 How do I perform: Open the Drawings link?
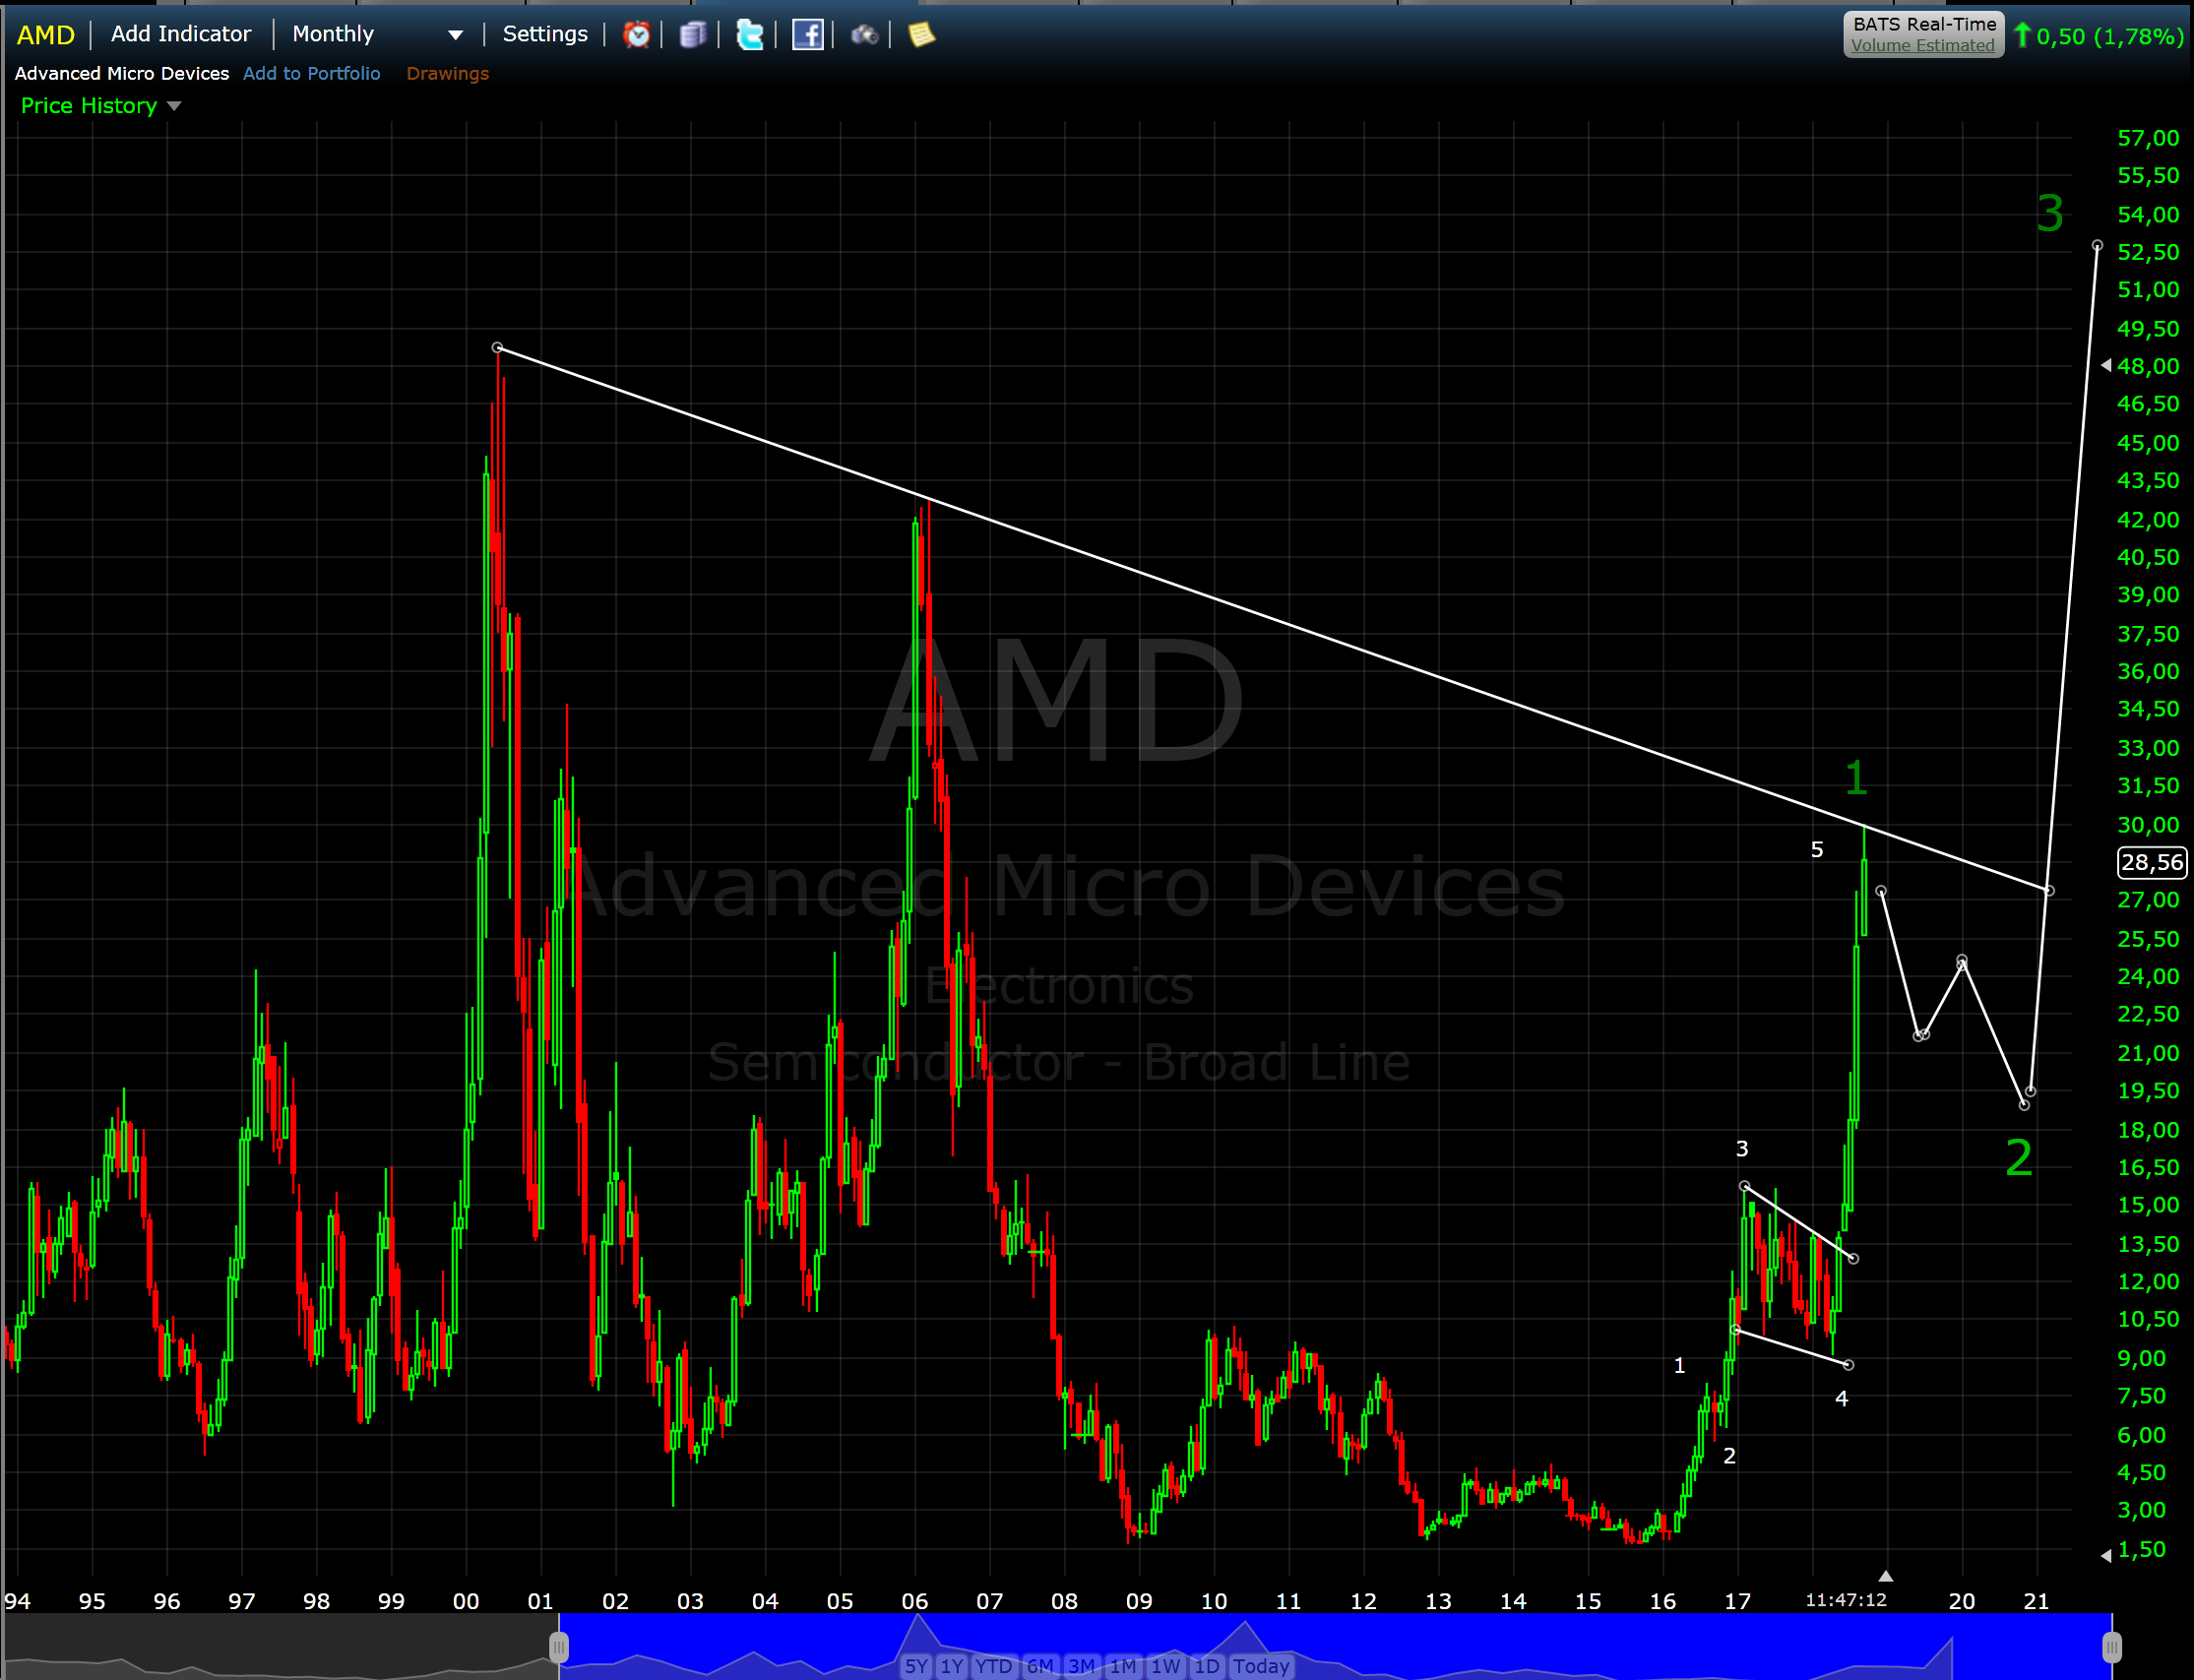tap(447, 73)
